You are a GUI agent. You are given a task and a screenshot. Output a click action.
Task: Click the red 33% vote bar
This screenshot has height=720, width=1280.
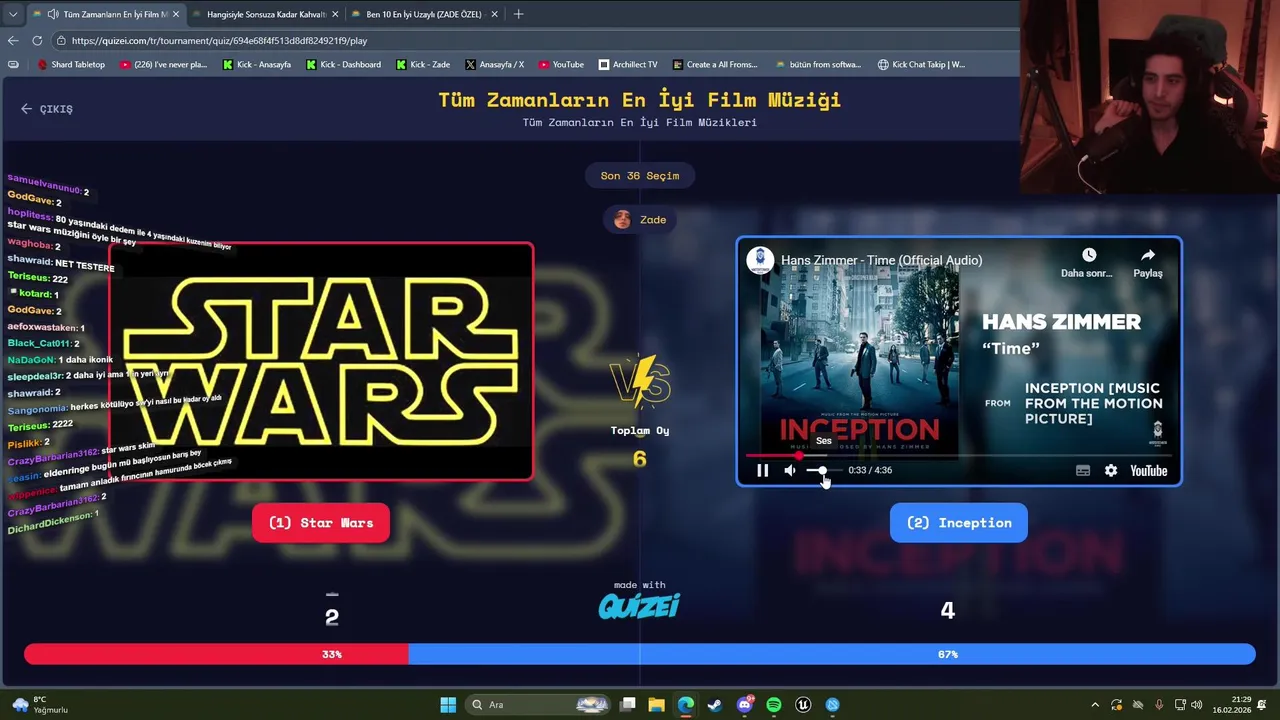coord(216,654)
